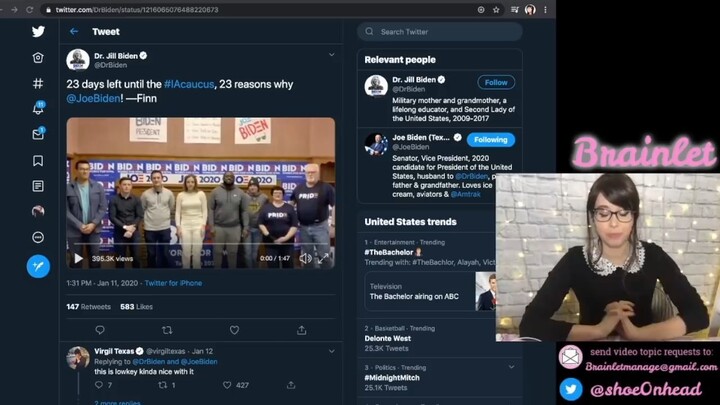Follow Dr. Jill Biden

(x=496, y=83)
